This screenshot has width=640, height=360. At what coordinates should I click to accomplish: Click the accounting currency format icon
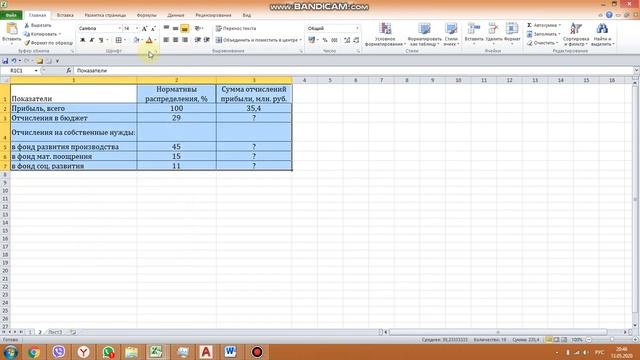pyautogui.click(x=312, y=40)
